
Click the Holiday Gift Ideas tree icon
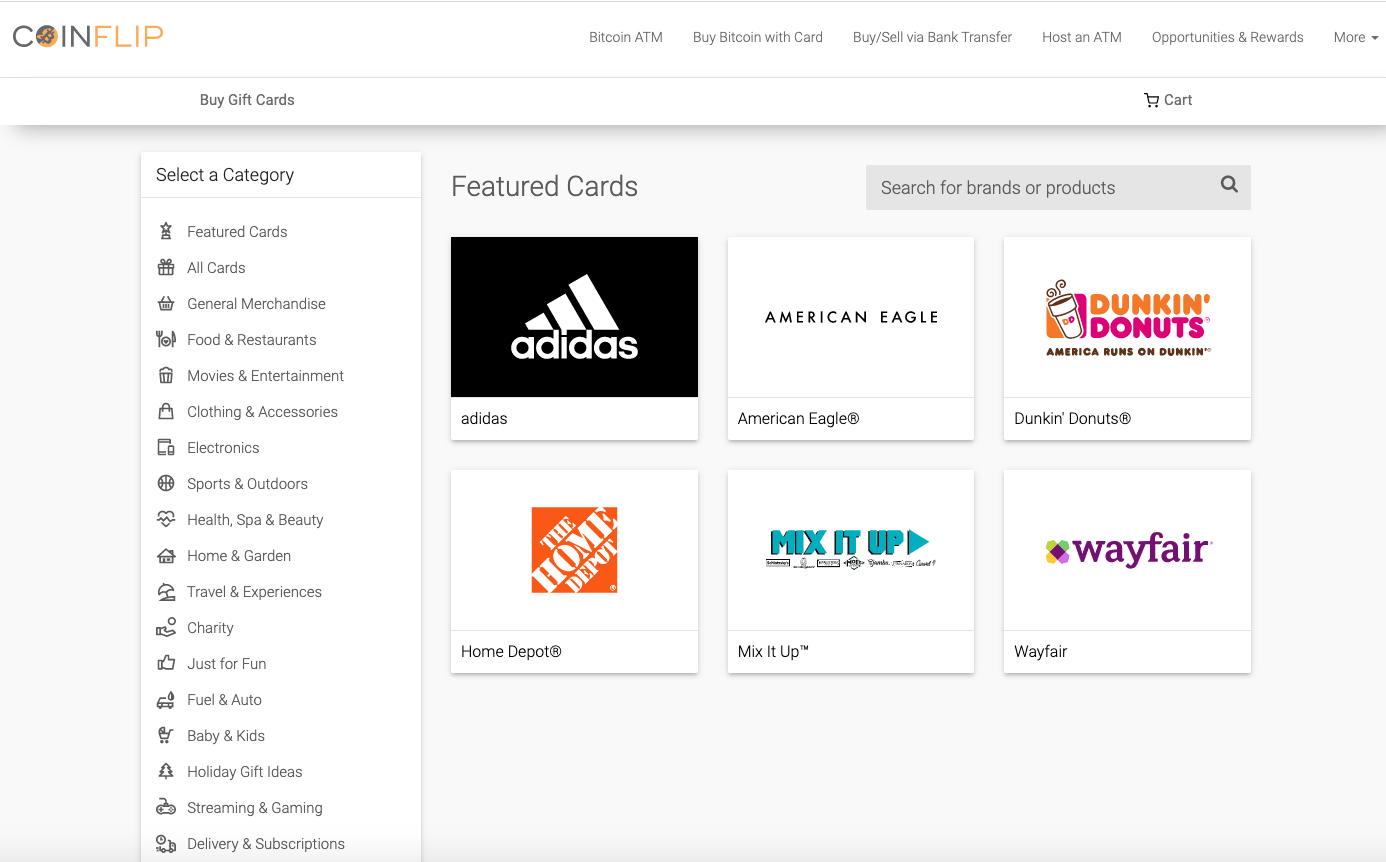[166, 771]
